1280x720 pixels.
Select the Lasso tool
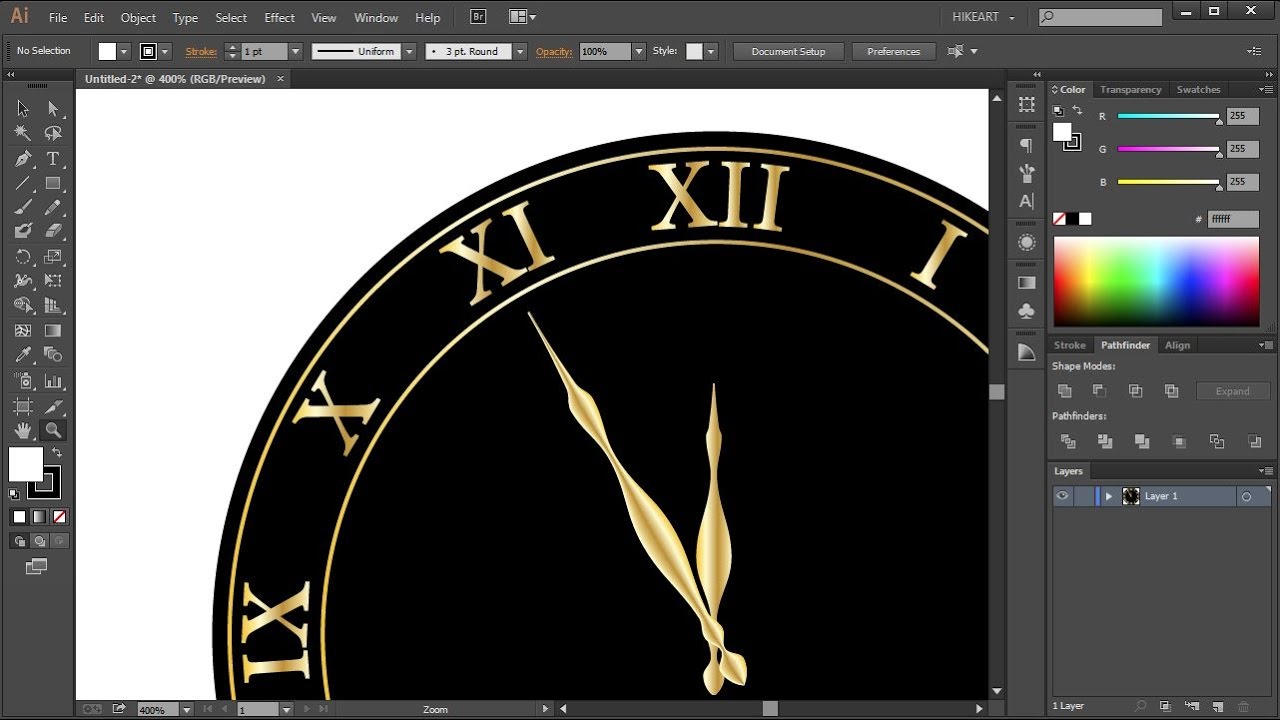click(53, 133)
